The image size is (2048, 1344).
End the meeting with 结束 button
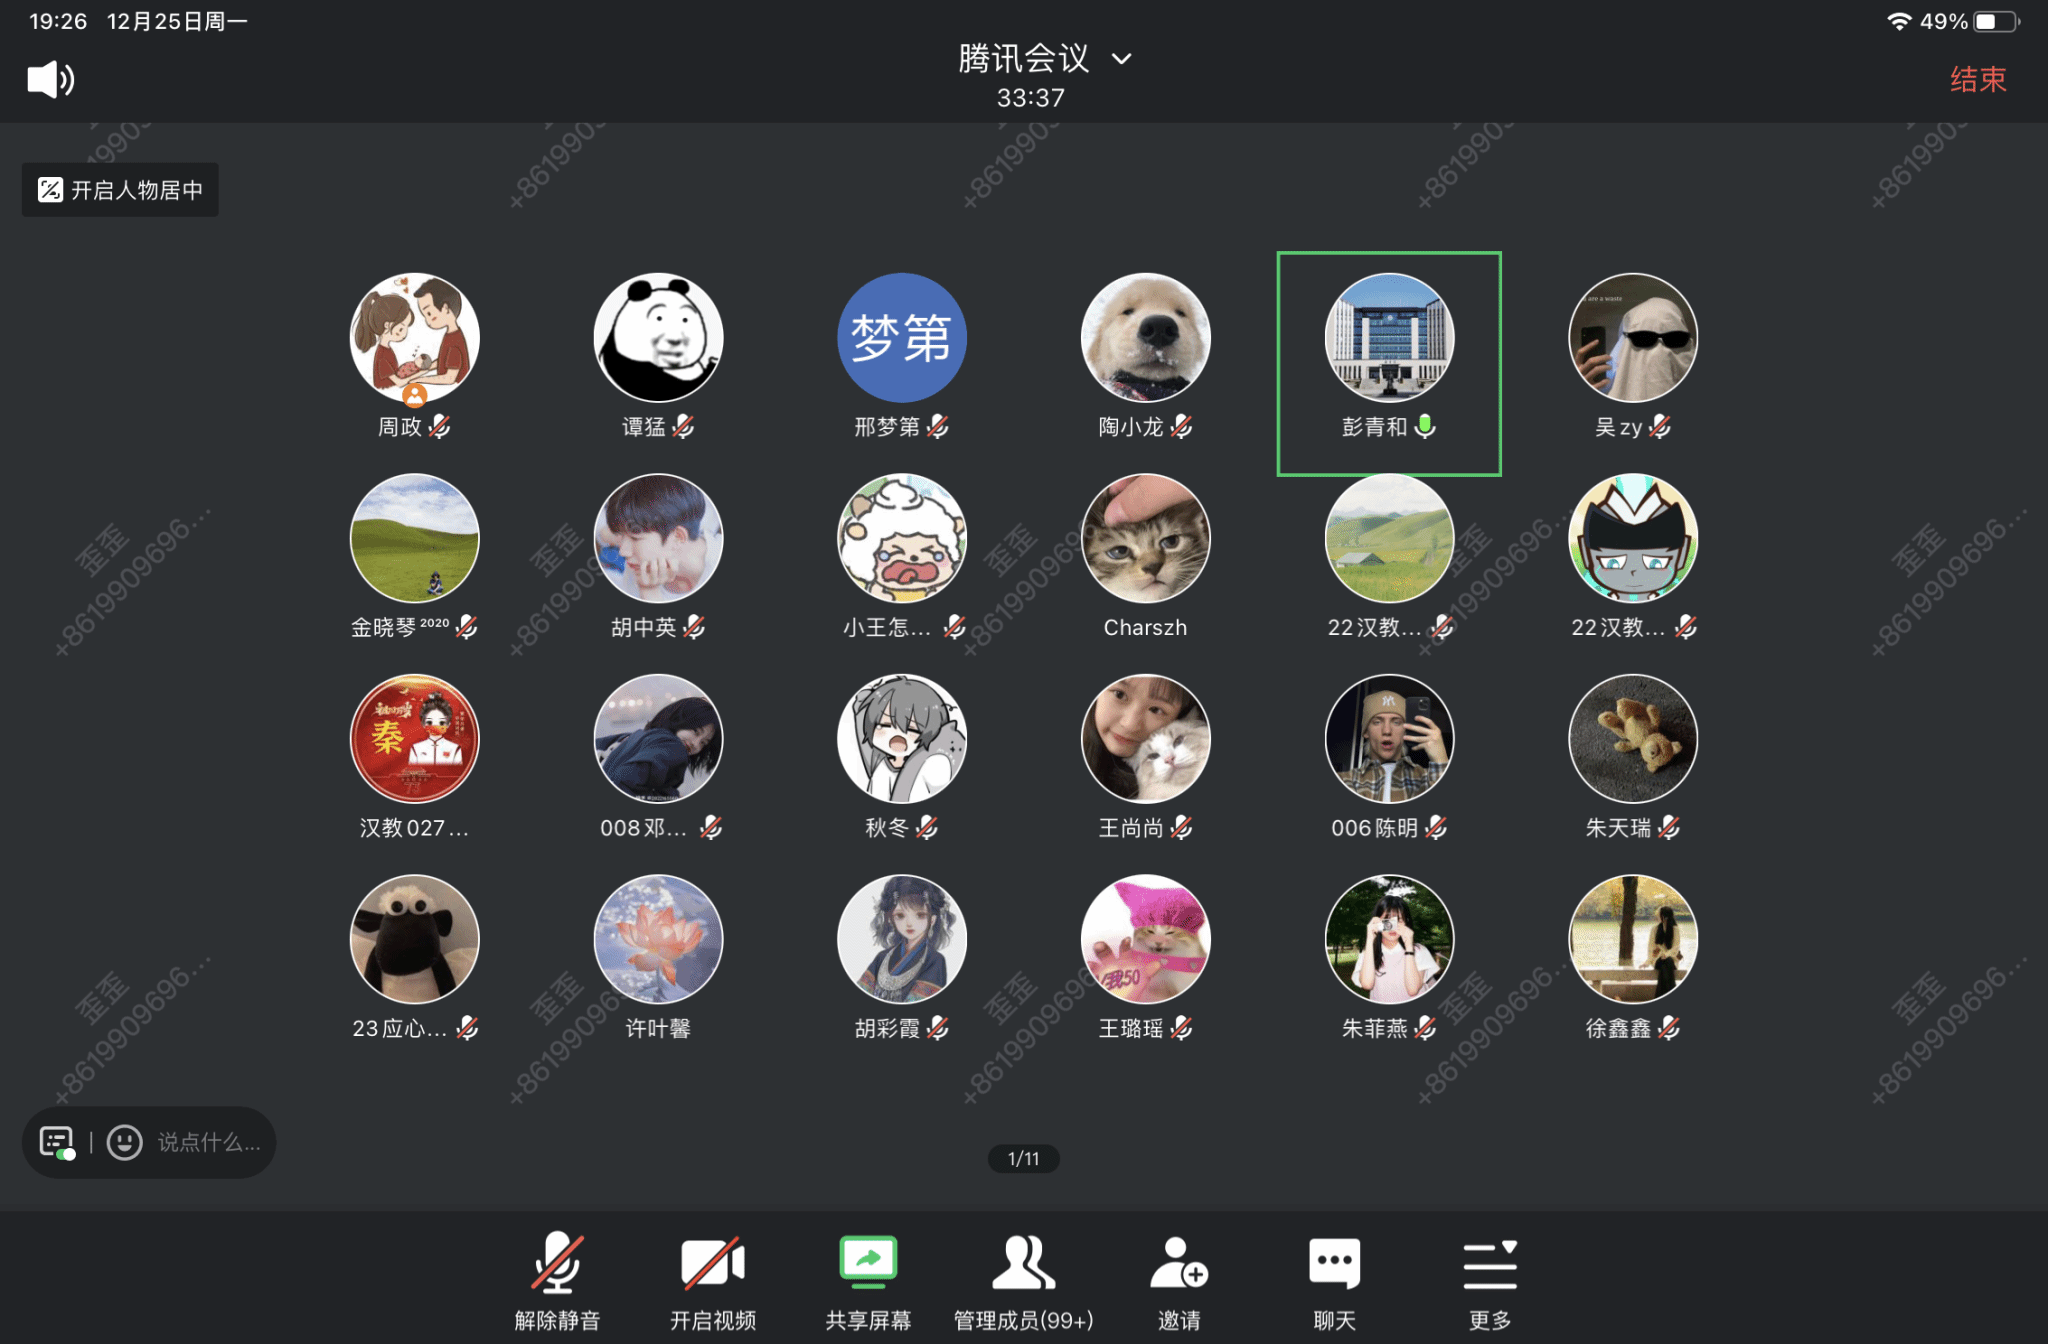click(1977, 79)
